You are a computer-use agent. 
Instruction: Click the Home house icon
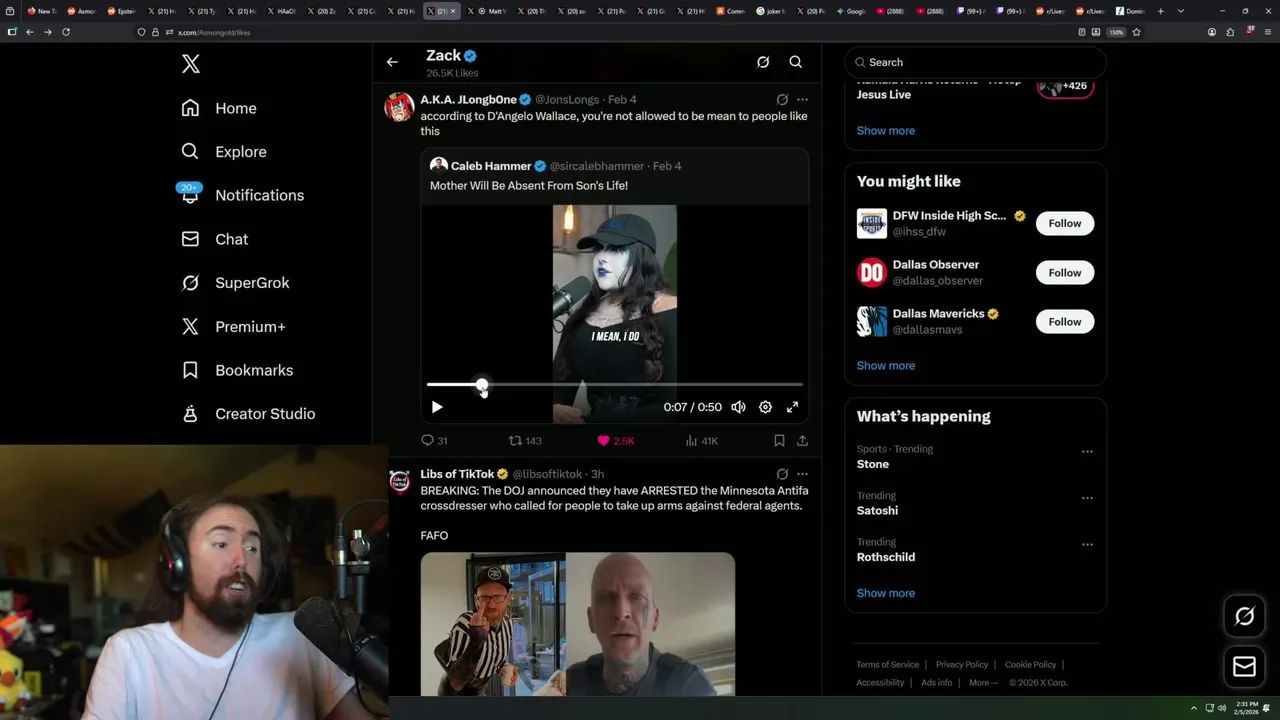[190, 108]
